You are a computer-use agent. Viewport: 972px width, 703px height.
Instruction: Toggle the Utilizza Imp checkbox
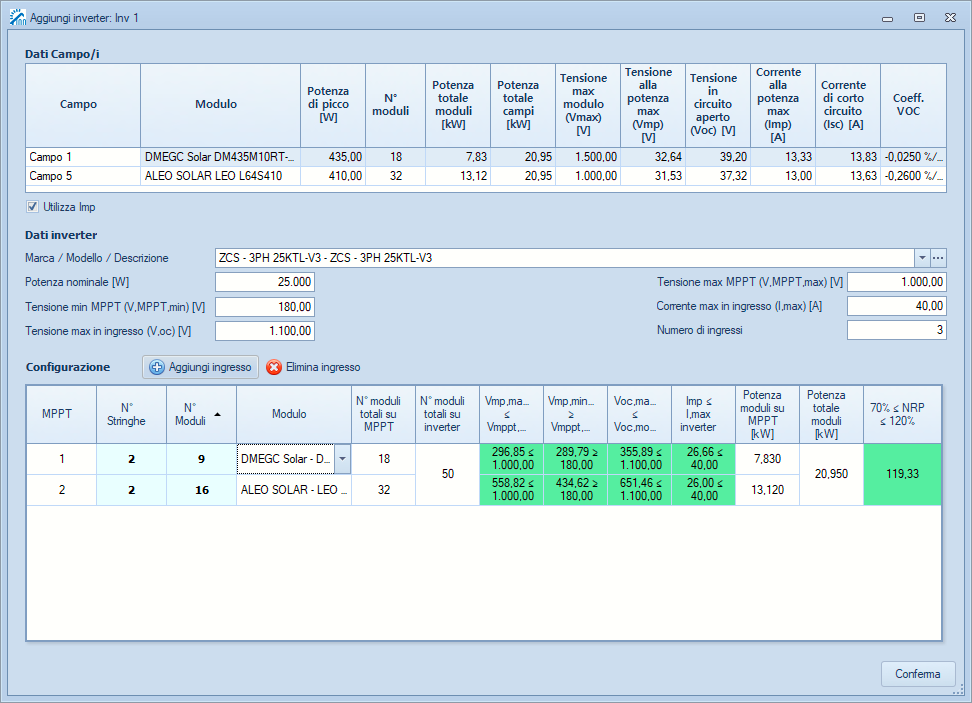pyautogui.click(x=33, y=207)
